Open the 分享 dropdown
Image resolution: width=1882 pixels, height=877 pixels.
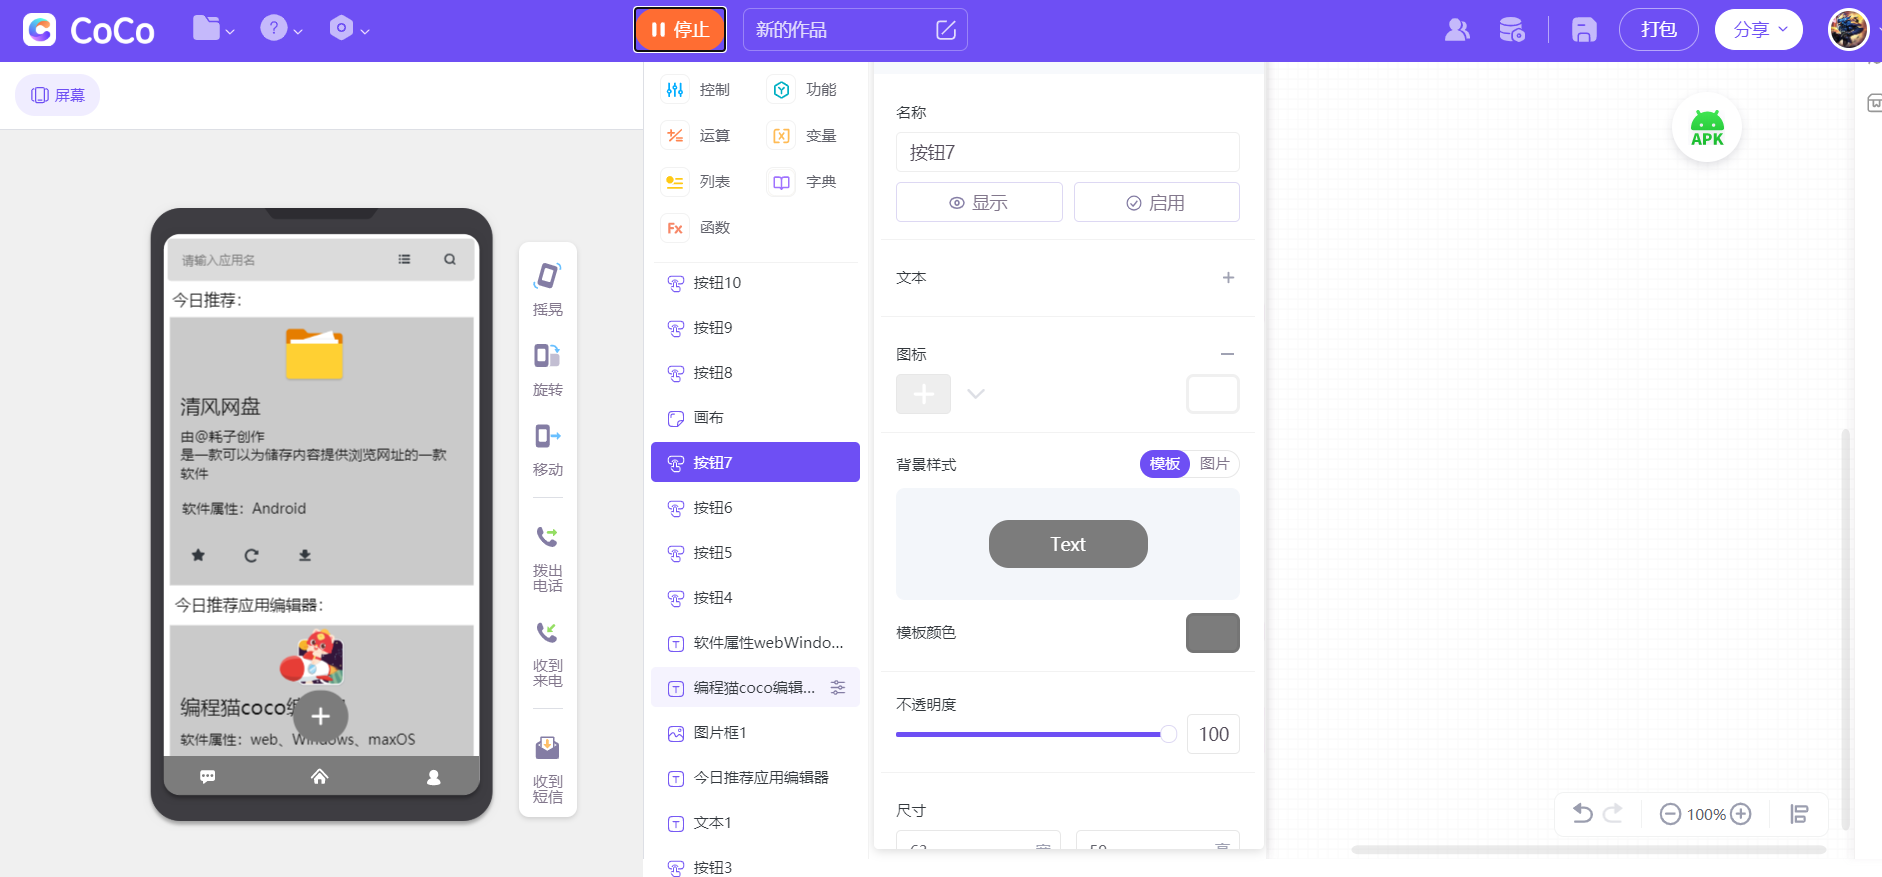pyautogui.click(x=1759, y=30)
